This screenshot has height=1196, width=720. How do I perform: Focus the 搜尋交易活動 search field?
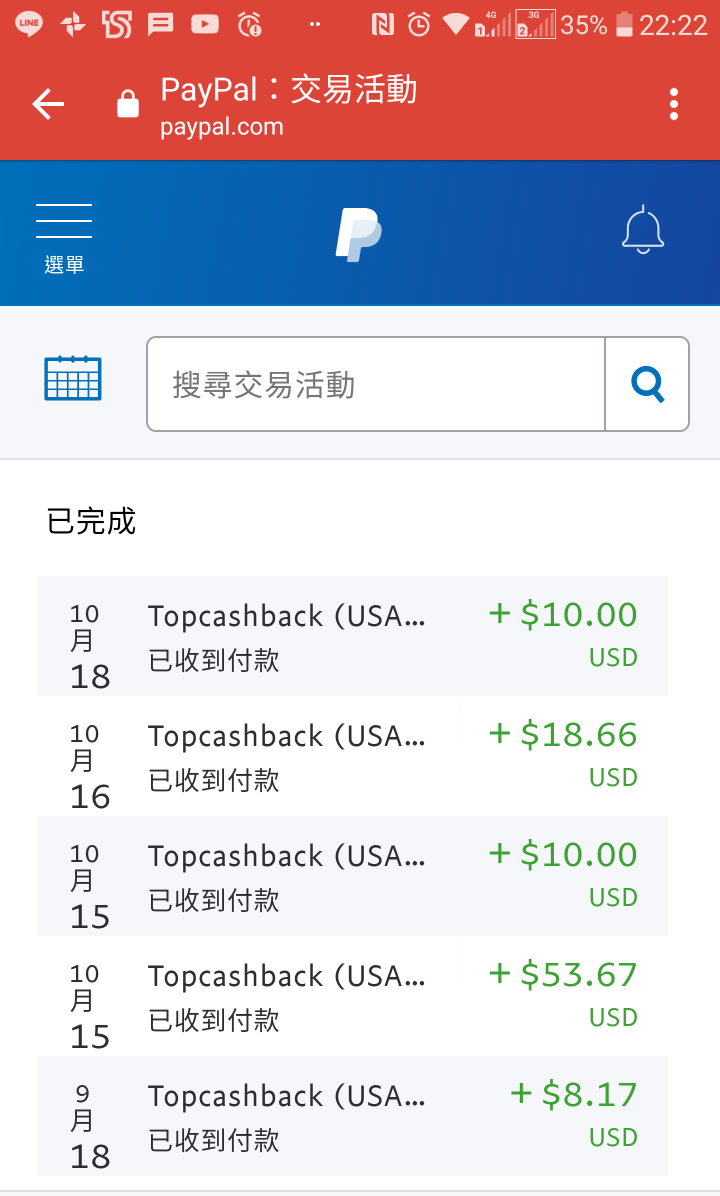376,384
